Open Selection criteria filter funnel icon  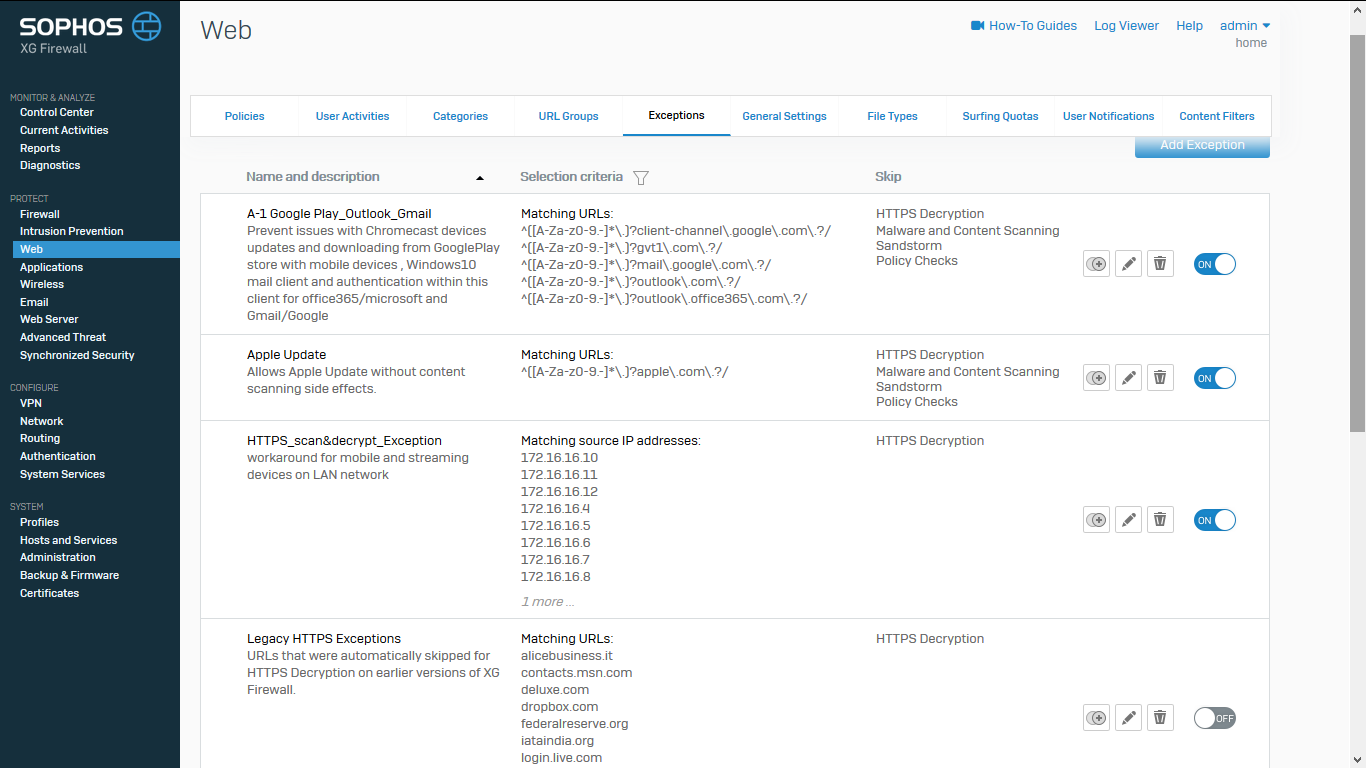pyautogui.click(x=641, y=177)
